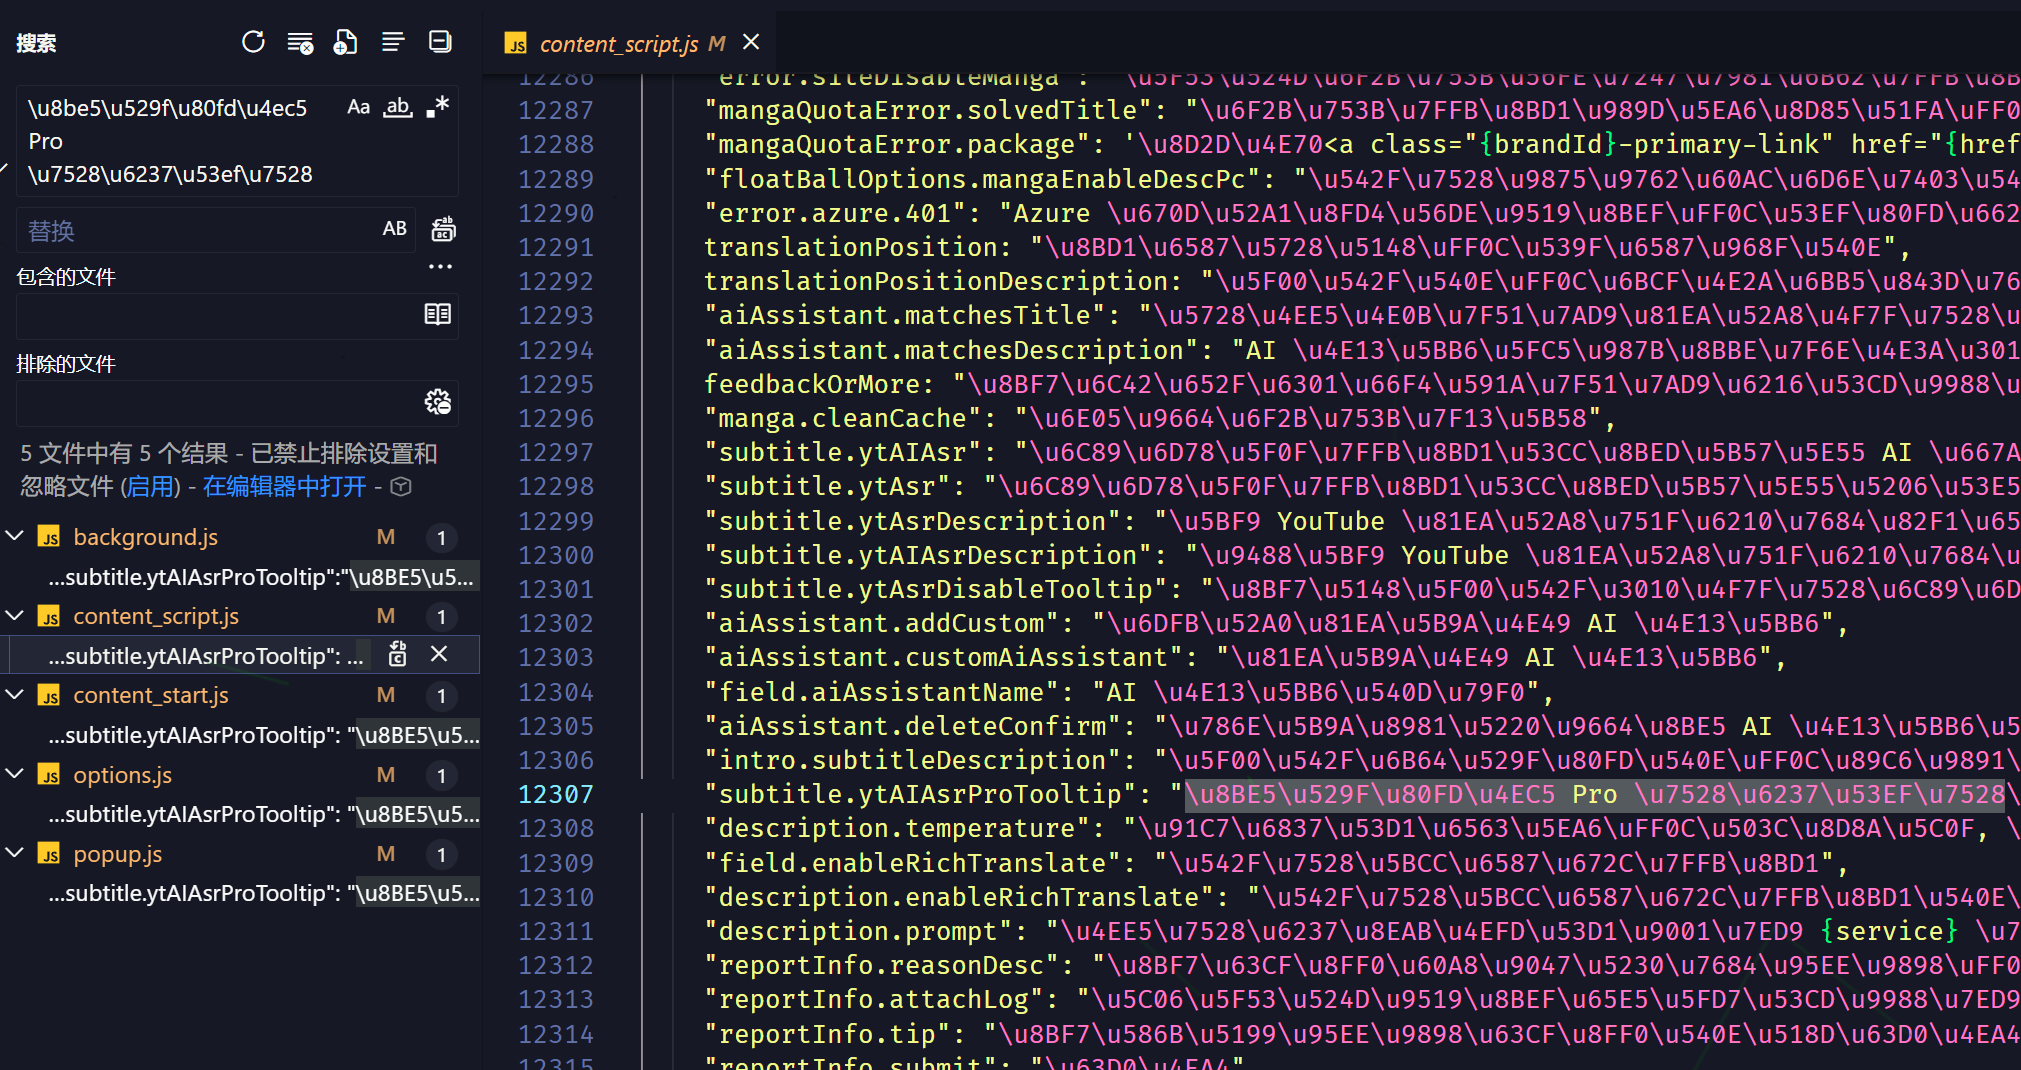Image resolution: width=2021 pixels, height=1070 pixels.
Task: Collapse the popup.js result group
Action: click(15, 853)
